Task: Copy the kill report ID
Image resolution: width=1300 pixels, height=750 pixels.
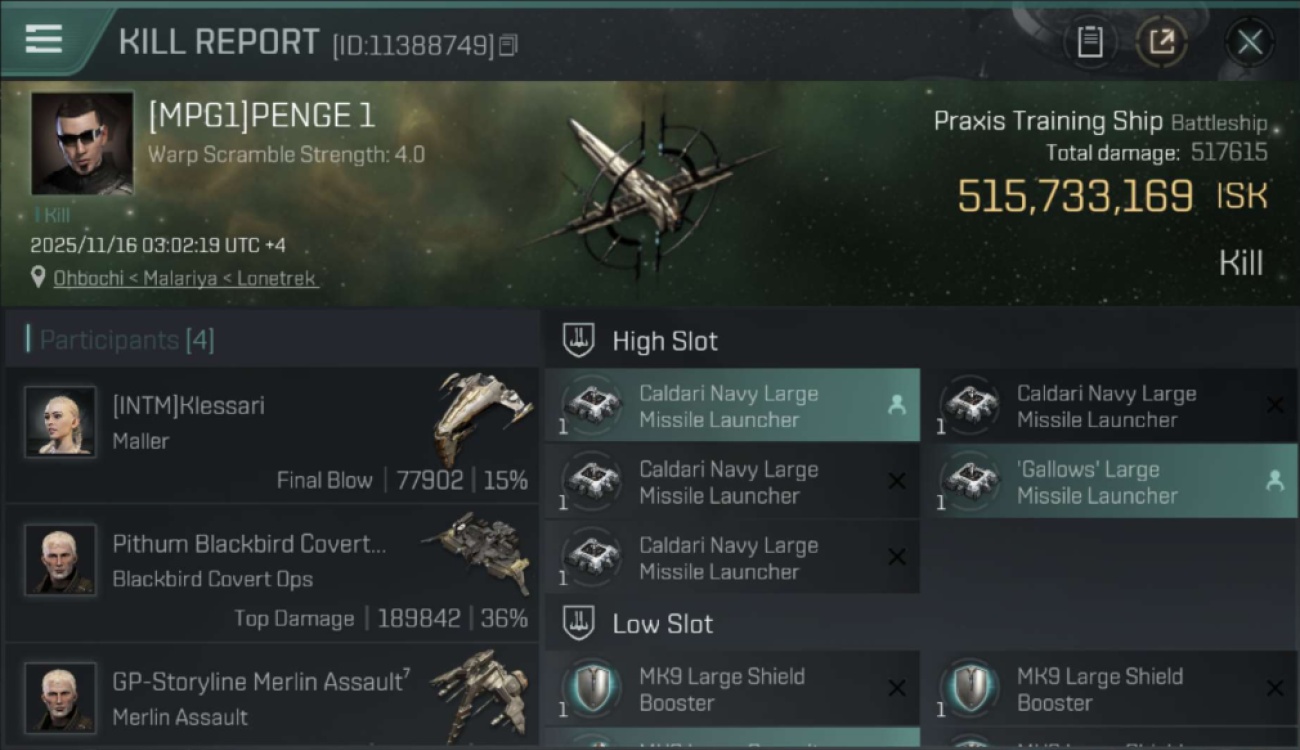Action: [x=508, y=45]
